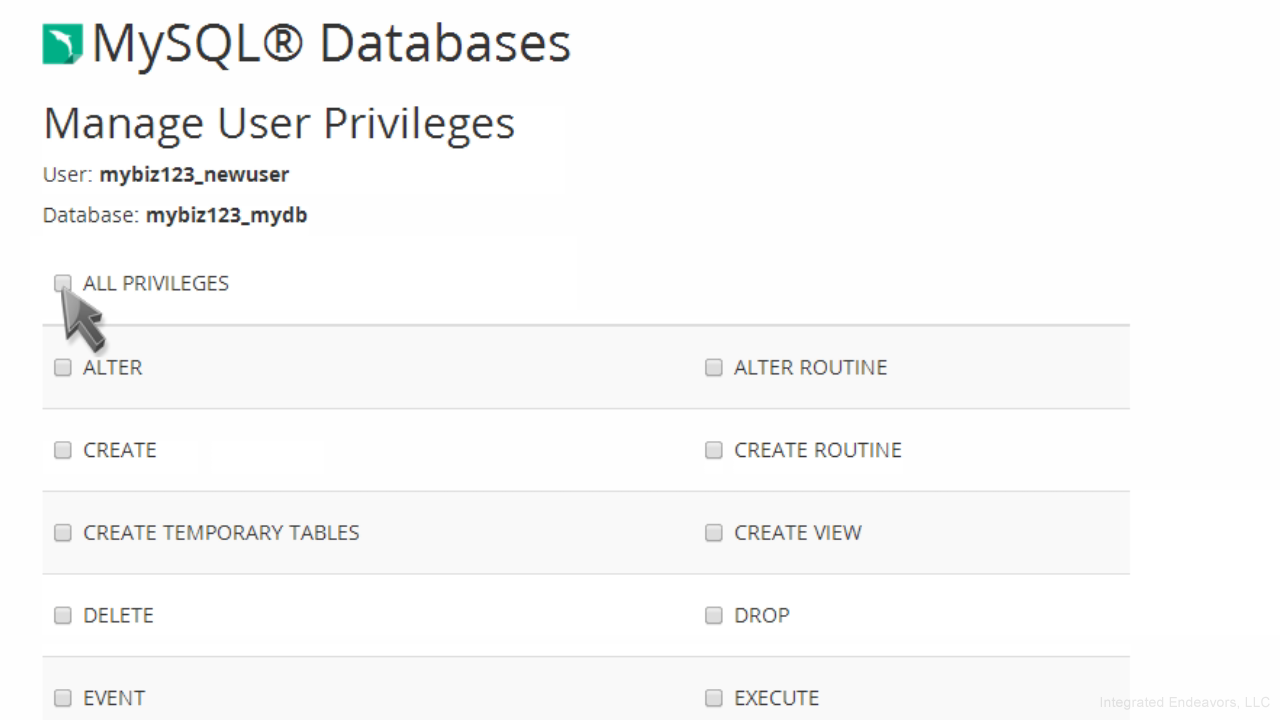Screen dimensions: 1280x720
Task: Tick the ALTER privilege checkbox
Action: tap(63, 367)
